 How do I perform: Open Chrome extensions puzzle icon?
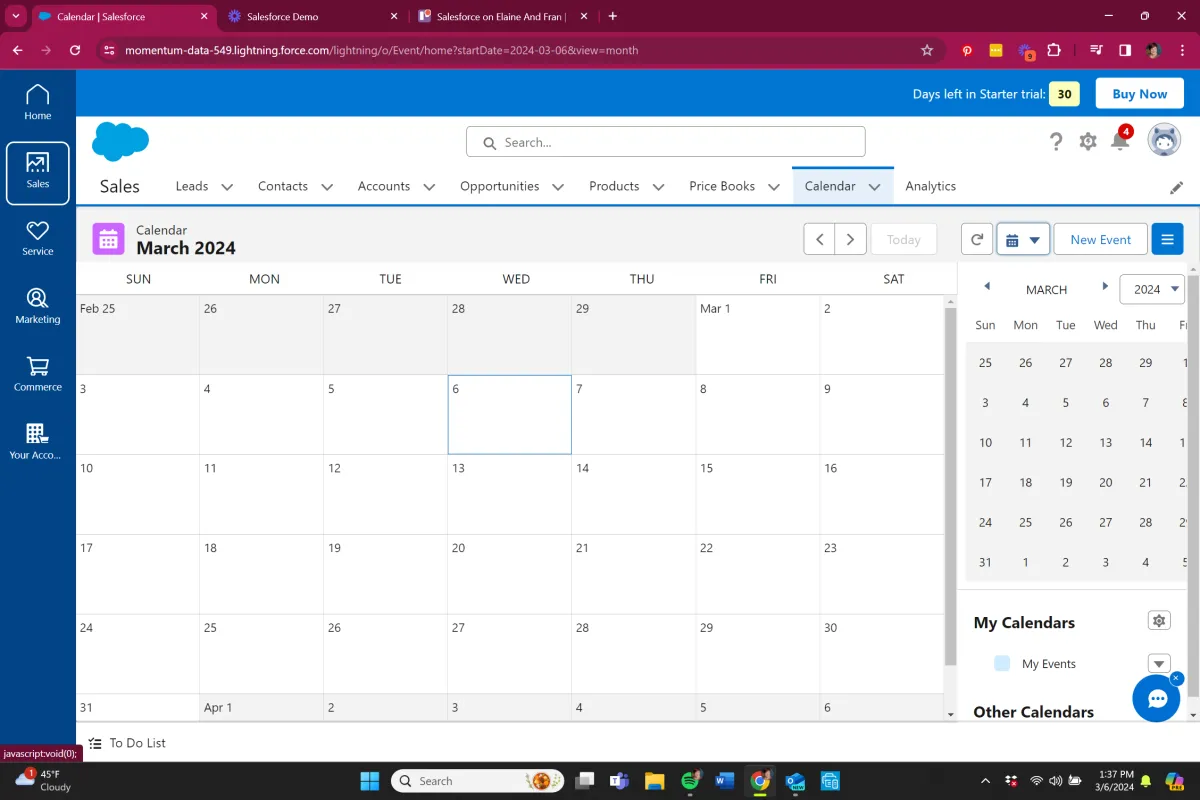point(1054,50)
